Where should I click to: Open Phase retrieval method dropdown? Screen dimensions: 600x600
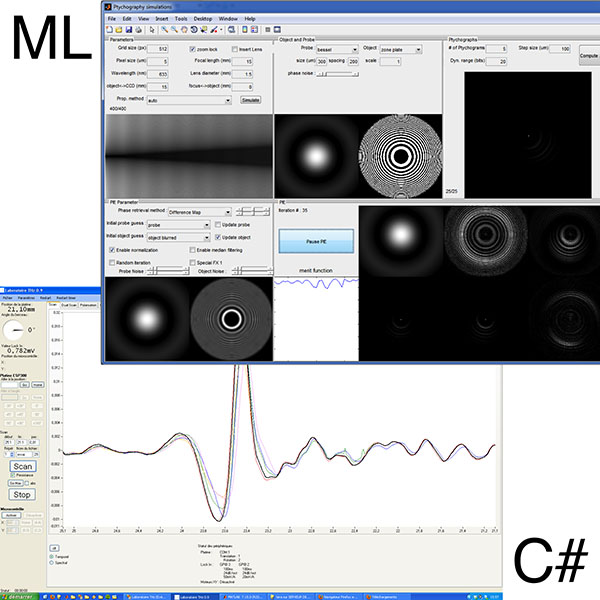(200, 212)
